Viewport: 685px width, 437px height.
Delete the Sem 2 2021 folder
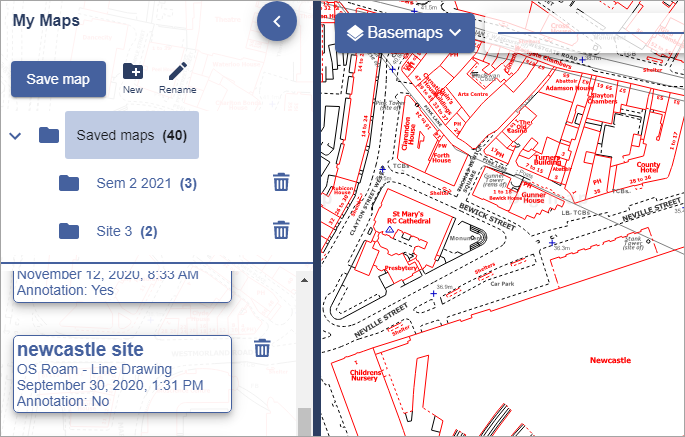pyautogui.click(x=281, y=182)
